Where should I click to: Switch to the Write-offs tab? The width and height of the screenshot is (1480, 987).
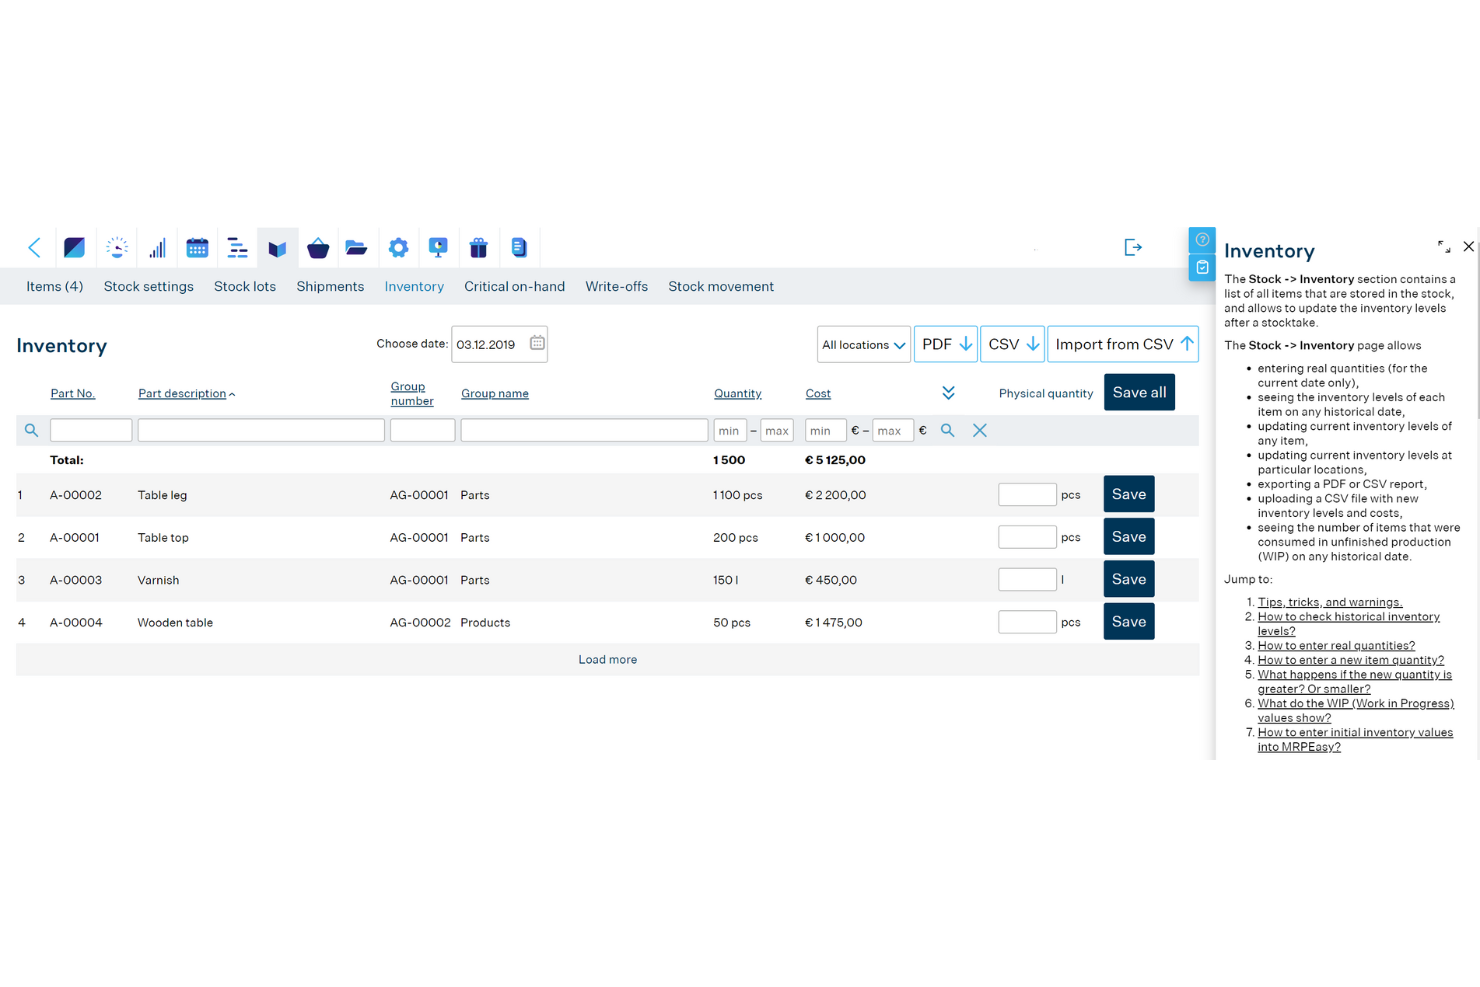616,287
